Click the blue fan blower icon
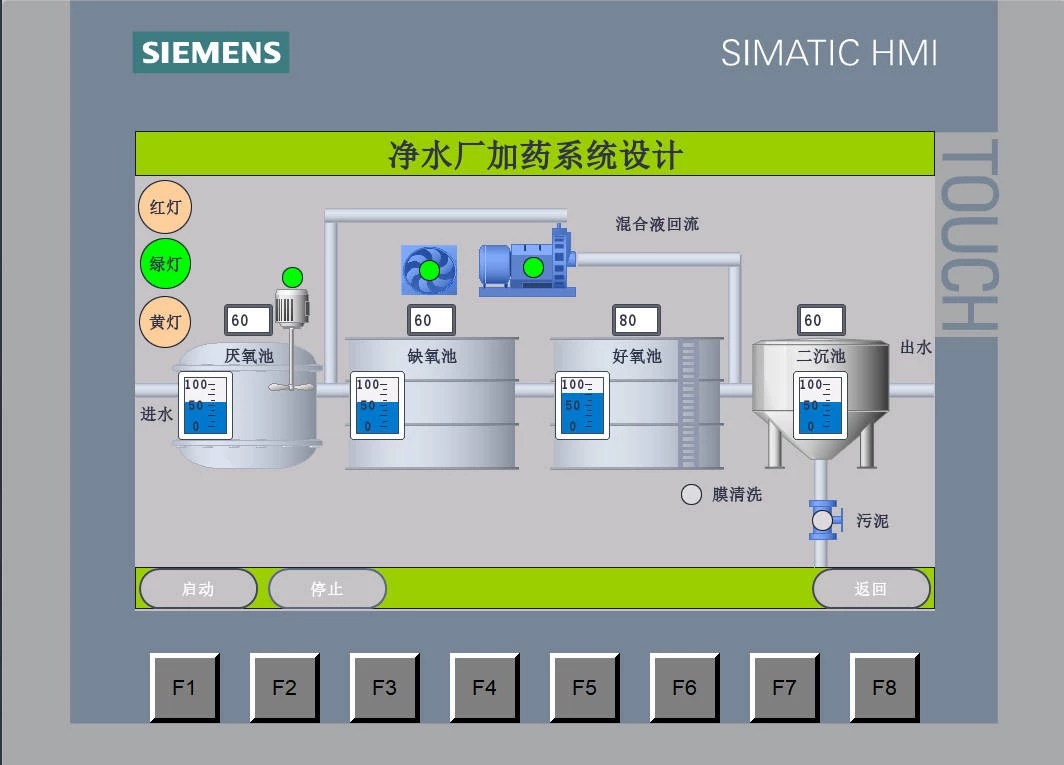Viewport: 1064px width, 765px height. (429, 270)
